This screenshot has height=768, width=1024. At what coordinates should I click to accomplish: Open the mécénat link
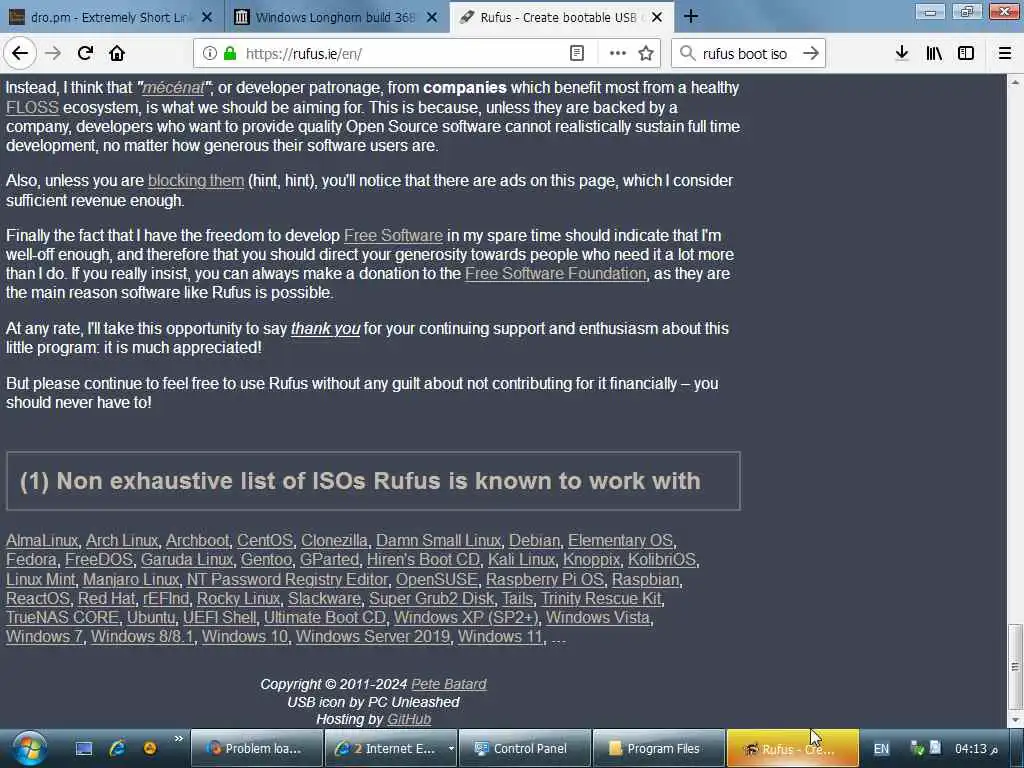[x=173, y=88]
